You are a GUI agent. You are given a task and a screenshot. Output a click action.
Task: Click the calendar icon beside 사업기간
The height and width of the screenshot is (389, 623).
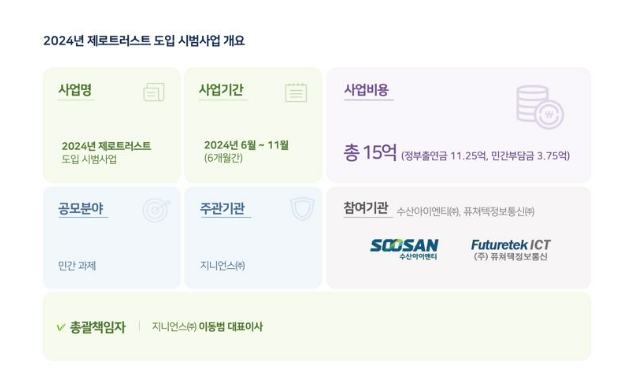click(296, 93)
